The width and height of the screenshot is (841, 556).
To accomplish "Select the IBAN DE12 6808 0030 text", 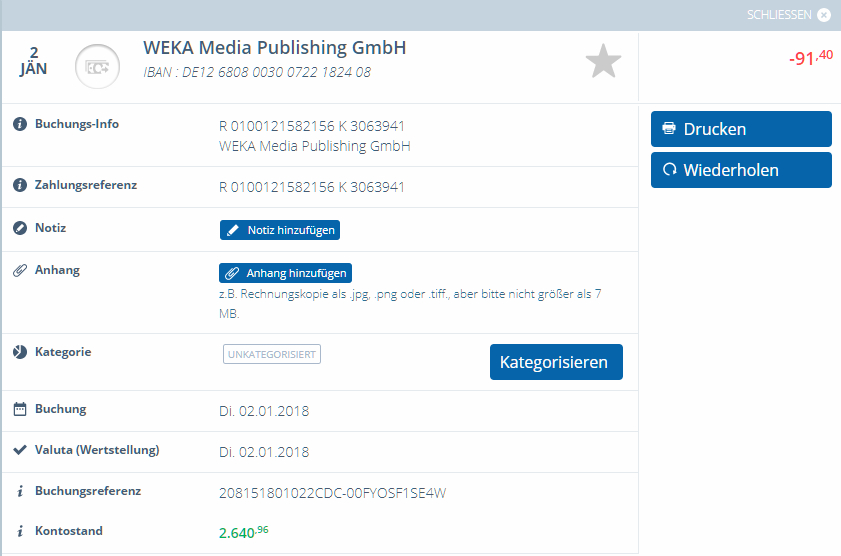I will [257, 72].
